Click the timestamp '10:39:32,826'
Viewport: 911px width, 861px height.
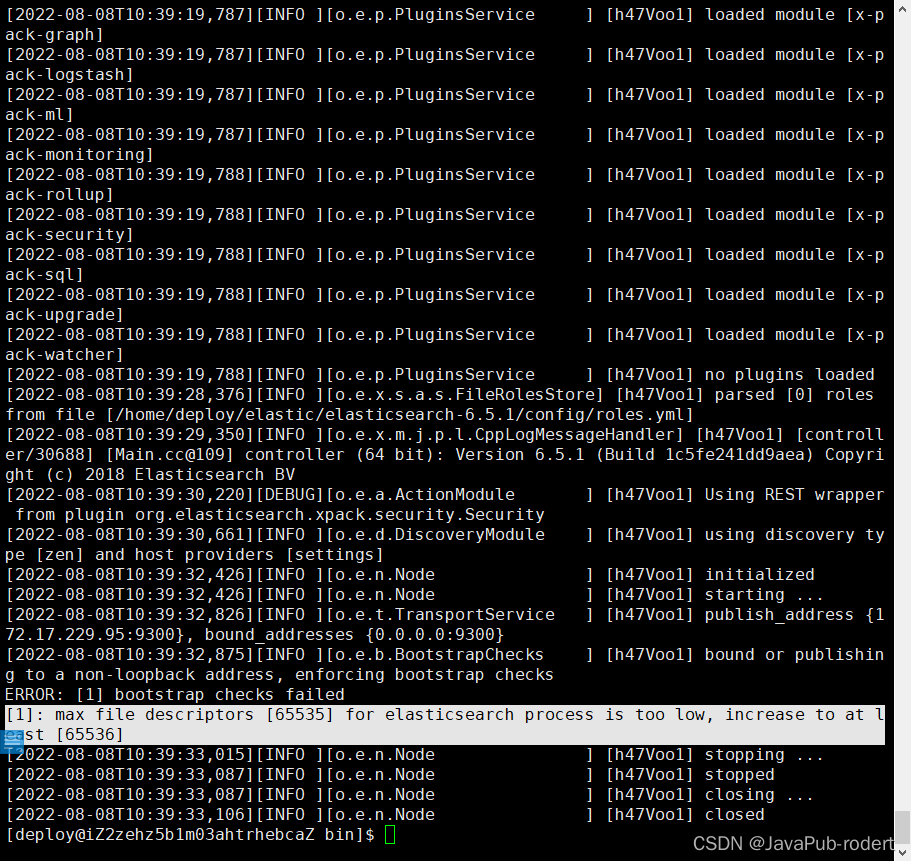point(190,615)
